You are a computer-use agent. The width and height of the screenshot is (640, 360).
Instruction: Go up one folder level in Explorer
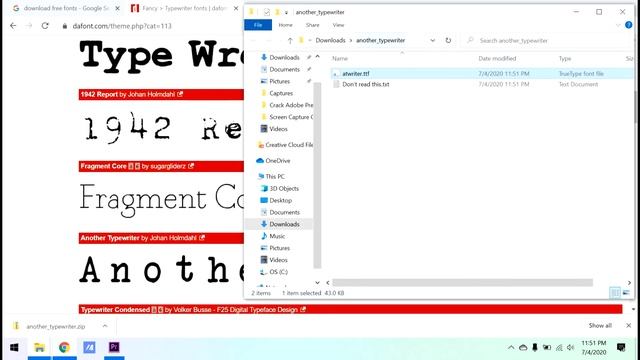(290, 40)
